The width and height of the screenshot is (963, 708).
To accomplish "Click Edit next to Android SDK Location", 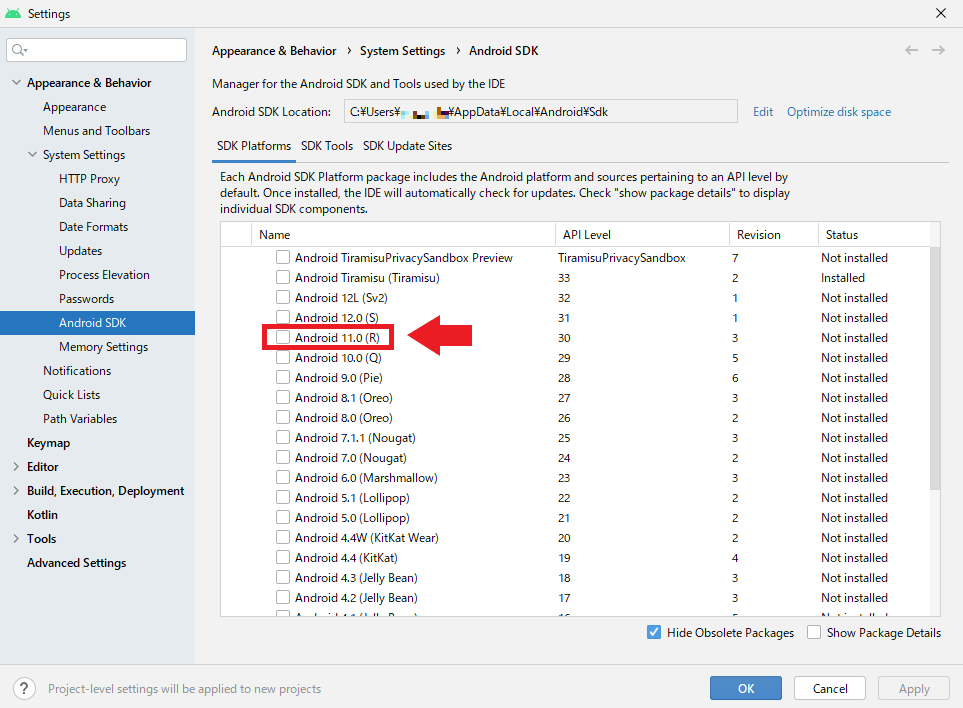I will click(x=763, y=111).
